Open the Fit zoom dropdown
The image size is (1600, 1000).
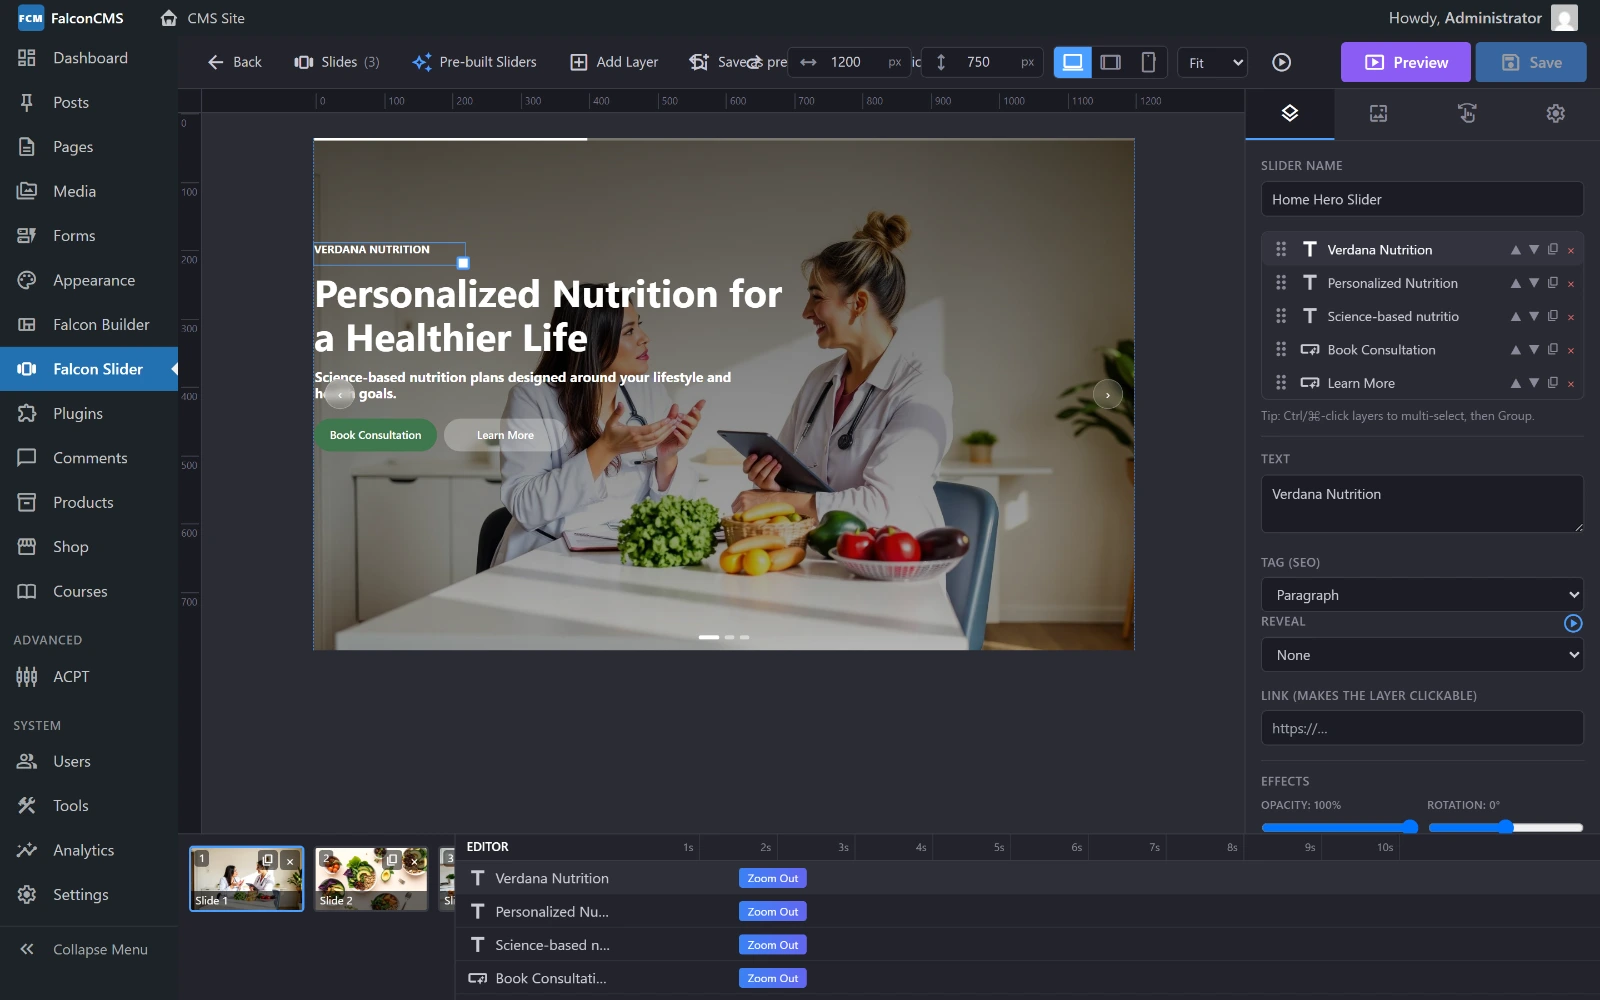point(1212,62)
